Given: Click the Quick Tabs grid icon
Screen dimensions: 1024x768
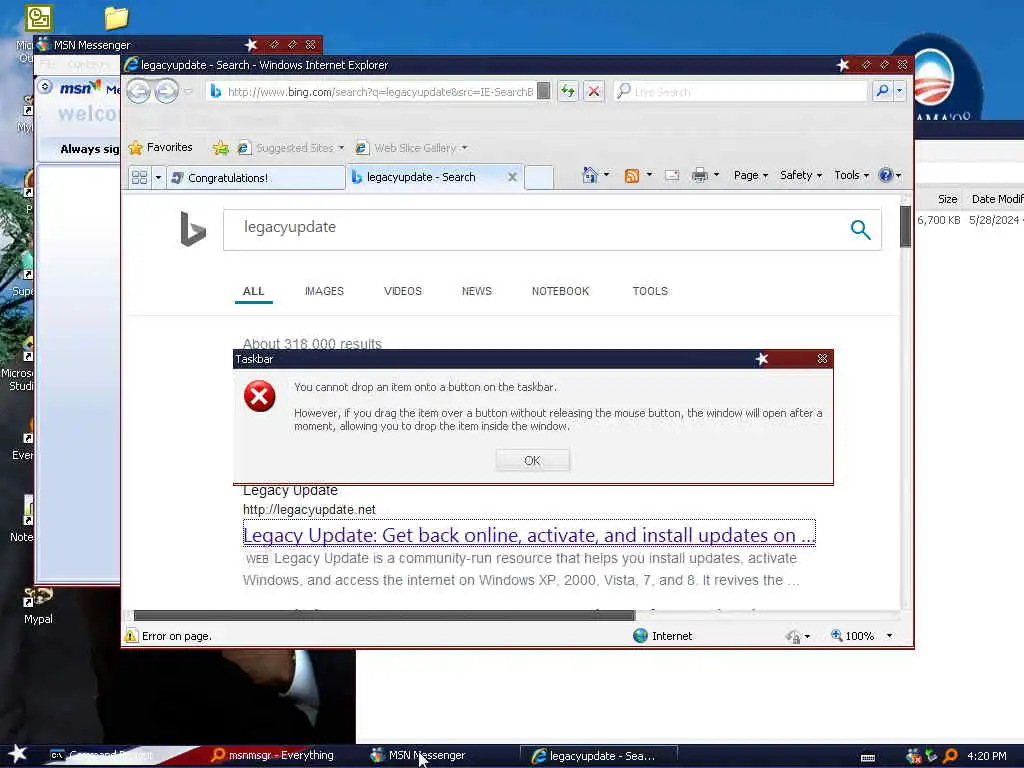Looking at the screenshot, I should [x=139, y=177].
